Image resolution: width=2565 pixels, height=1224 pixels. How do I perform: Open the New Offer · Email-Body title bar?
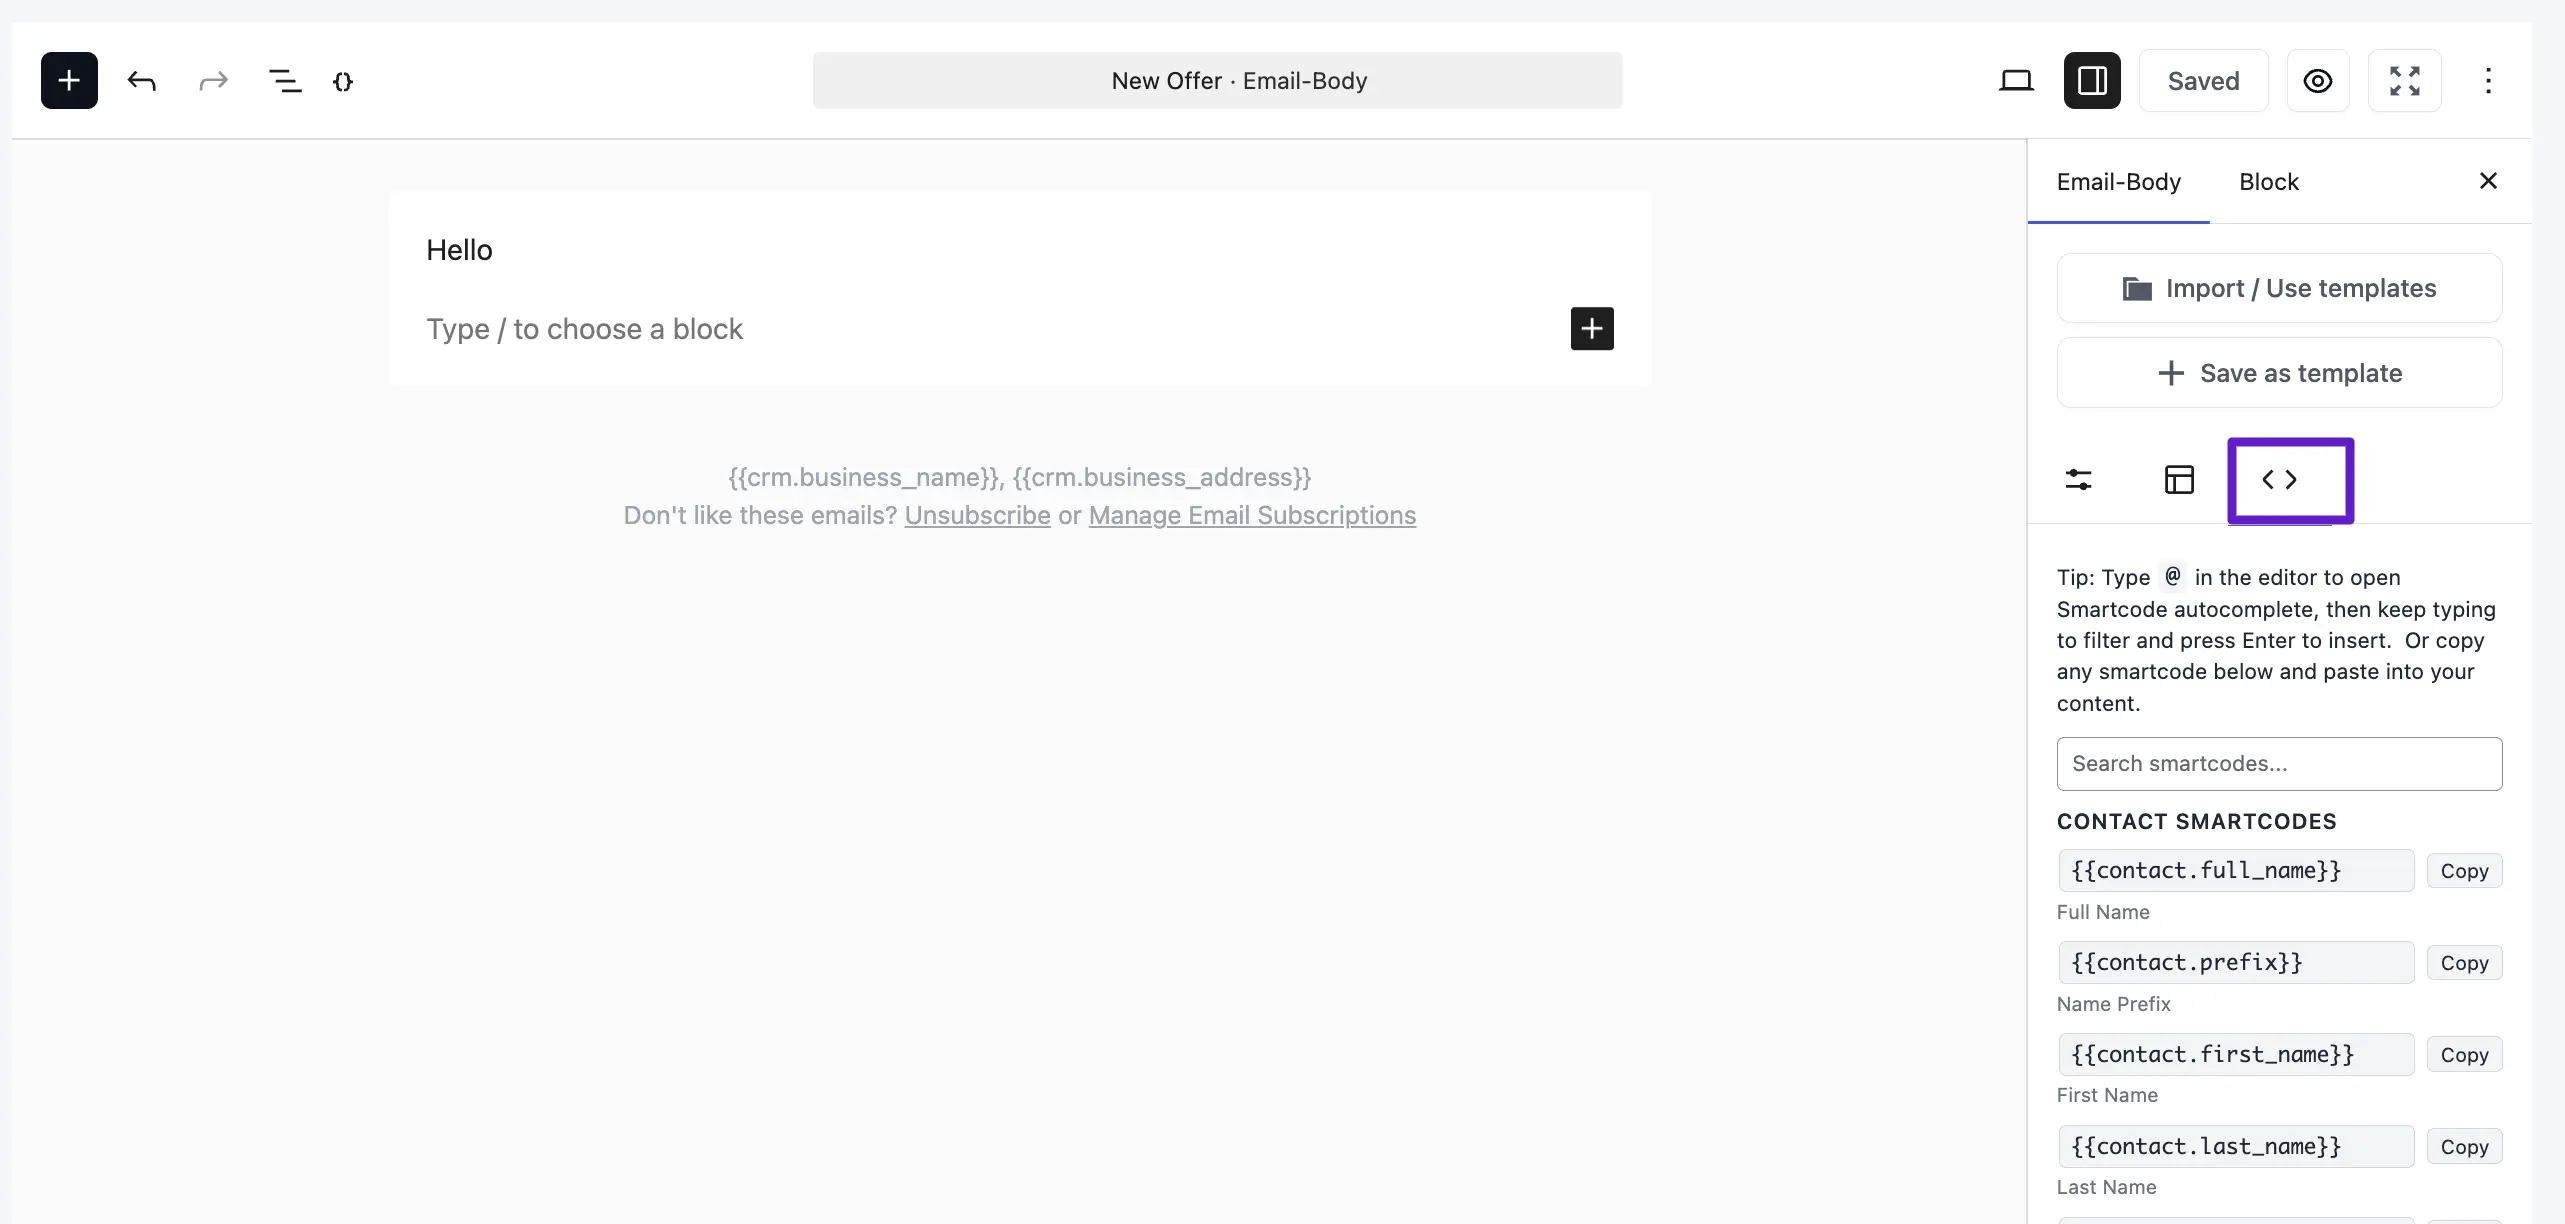1217,80
